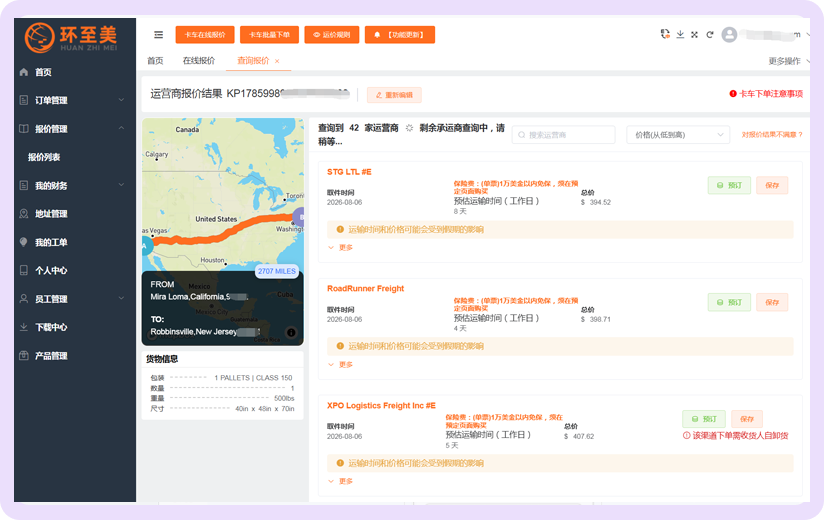Click the 搜索运营商 search field
The width and height of the screenshot is (824, 520).
tap(563, 135)
